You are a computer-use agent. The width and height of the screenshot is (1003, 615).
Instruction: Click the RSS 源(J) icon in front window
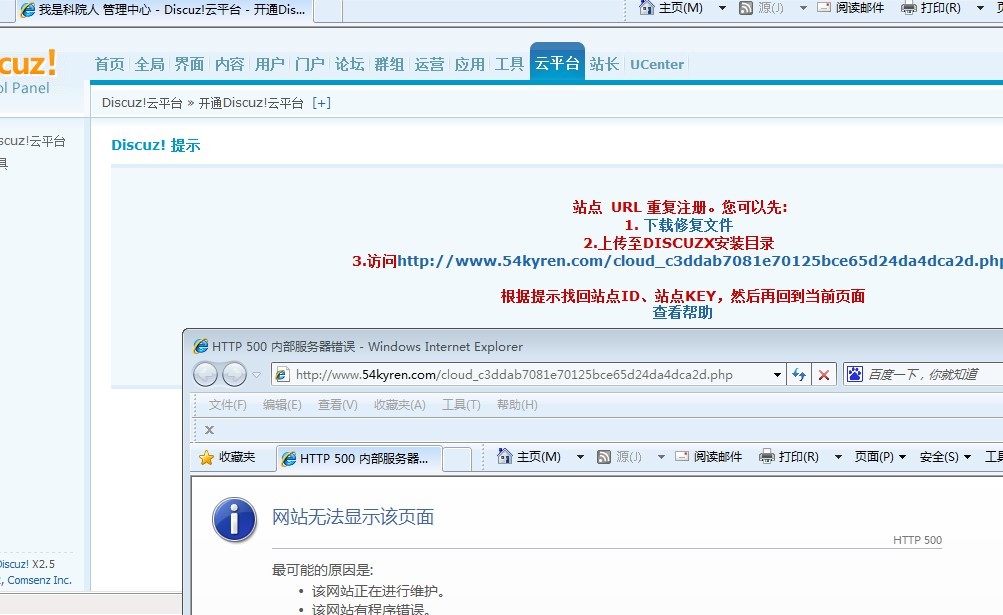tap(603, 456)
